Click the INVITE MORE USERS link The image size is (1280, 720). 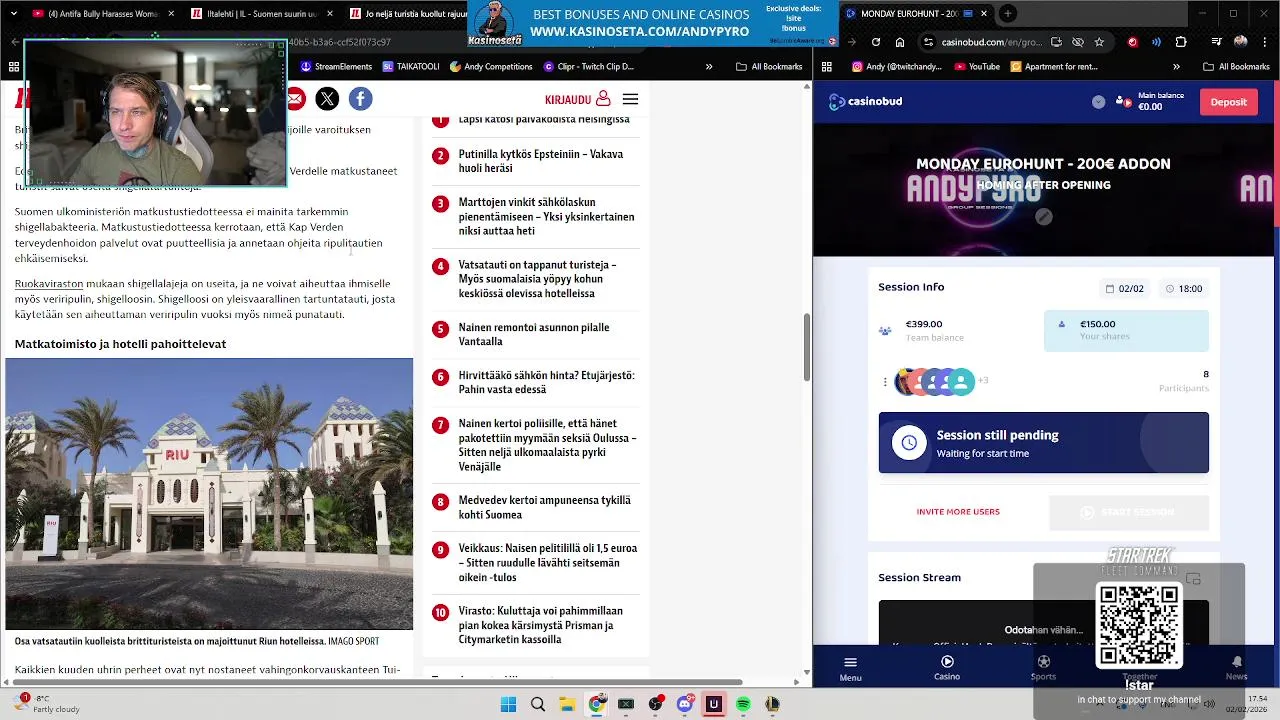click(x=958, y=511)
